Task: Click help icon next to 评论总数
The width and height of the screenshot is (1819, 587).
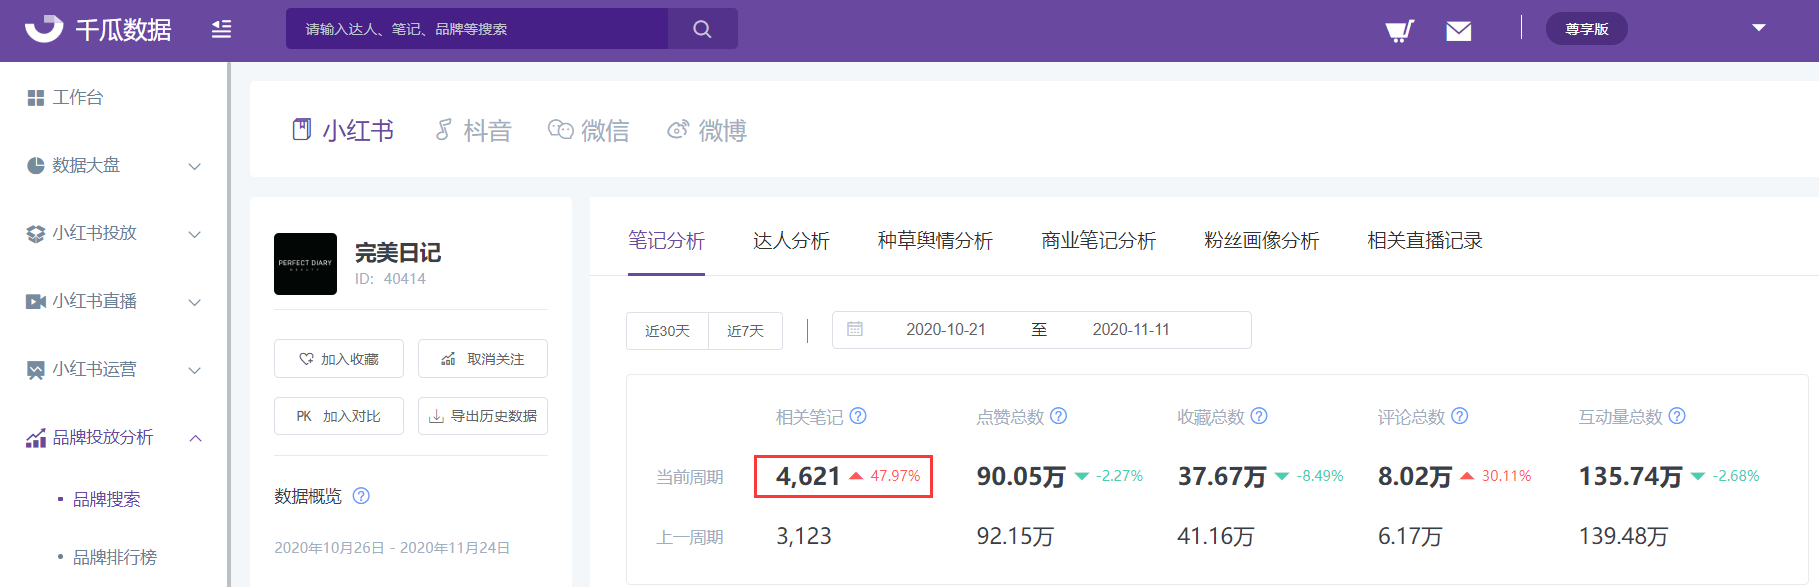Action: (x=1460, y=416)
